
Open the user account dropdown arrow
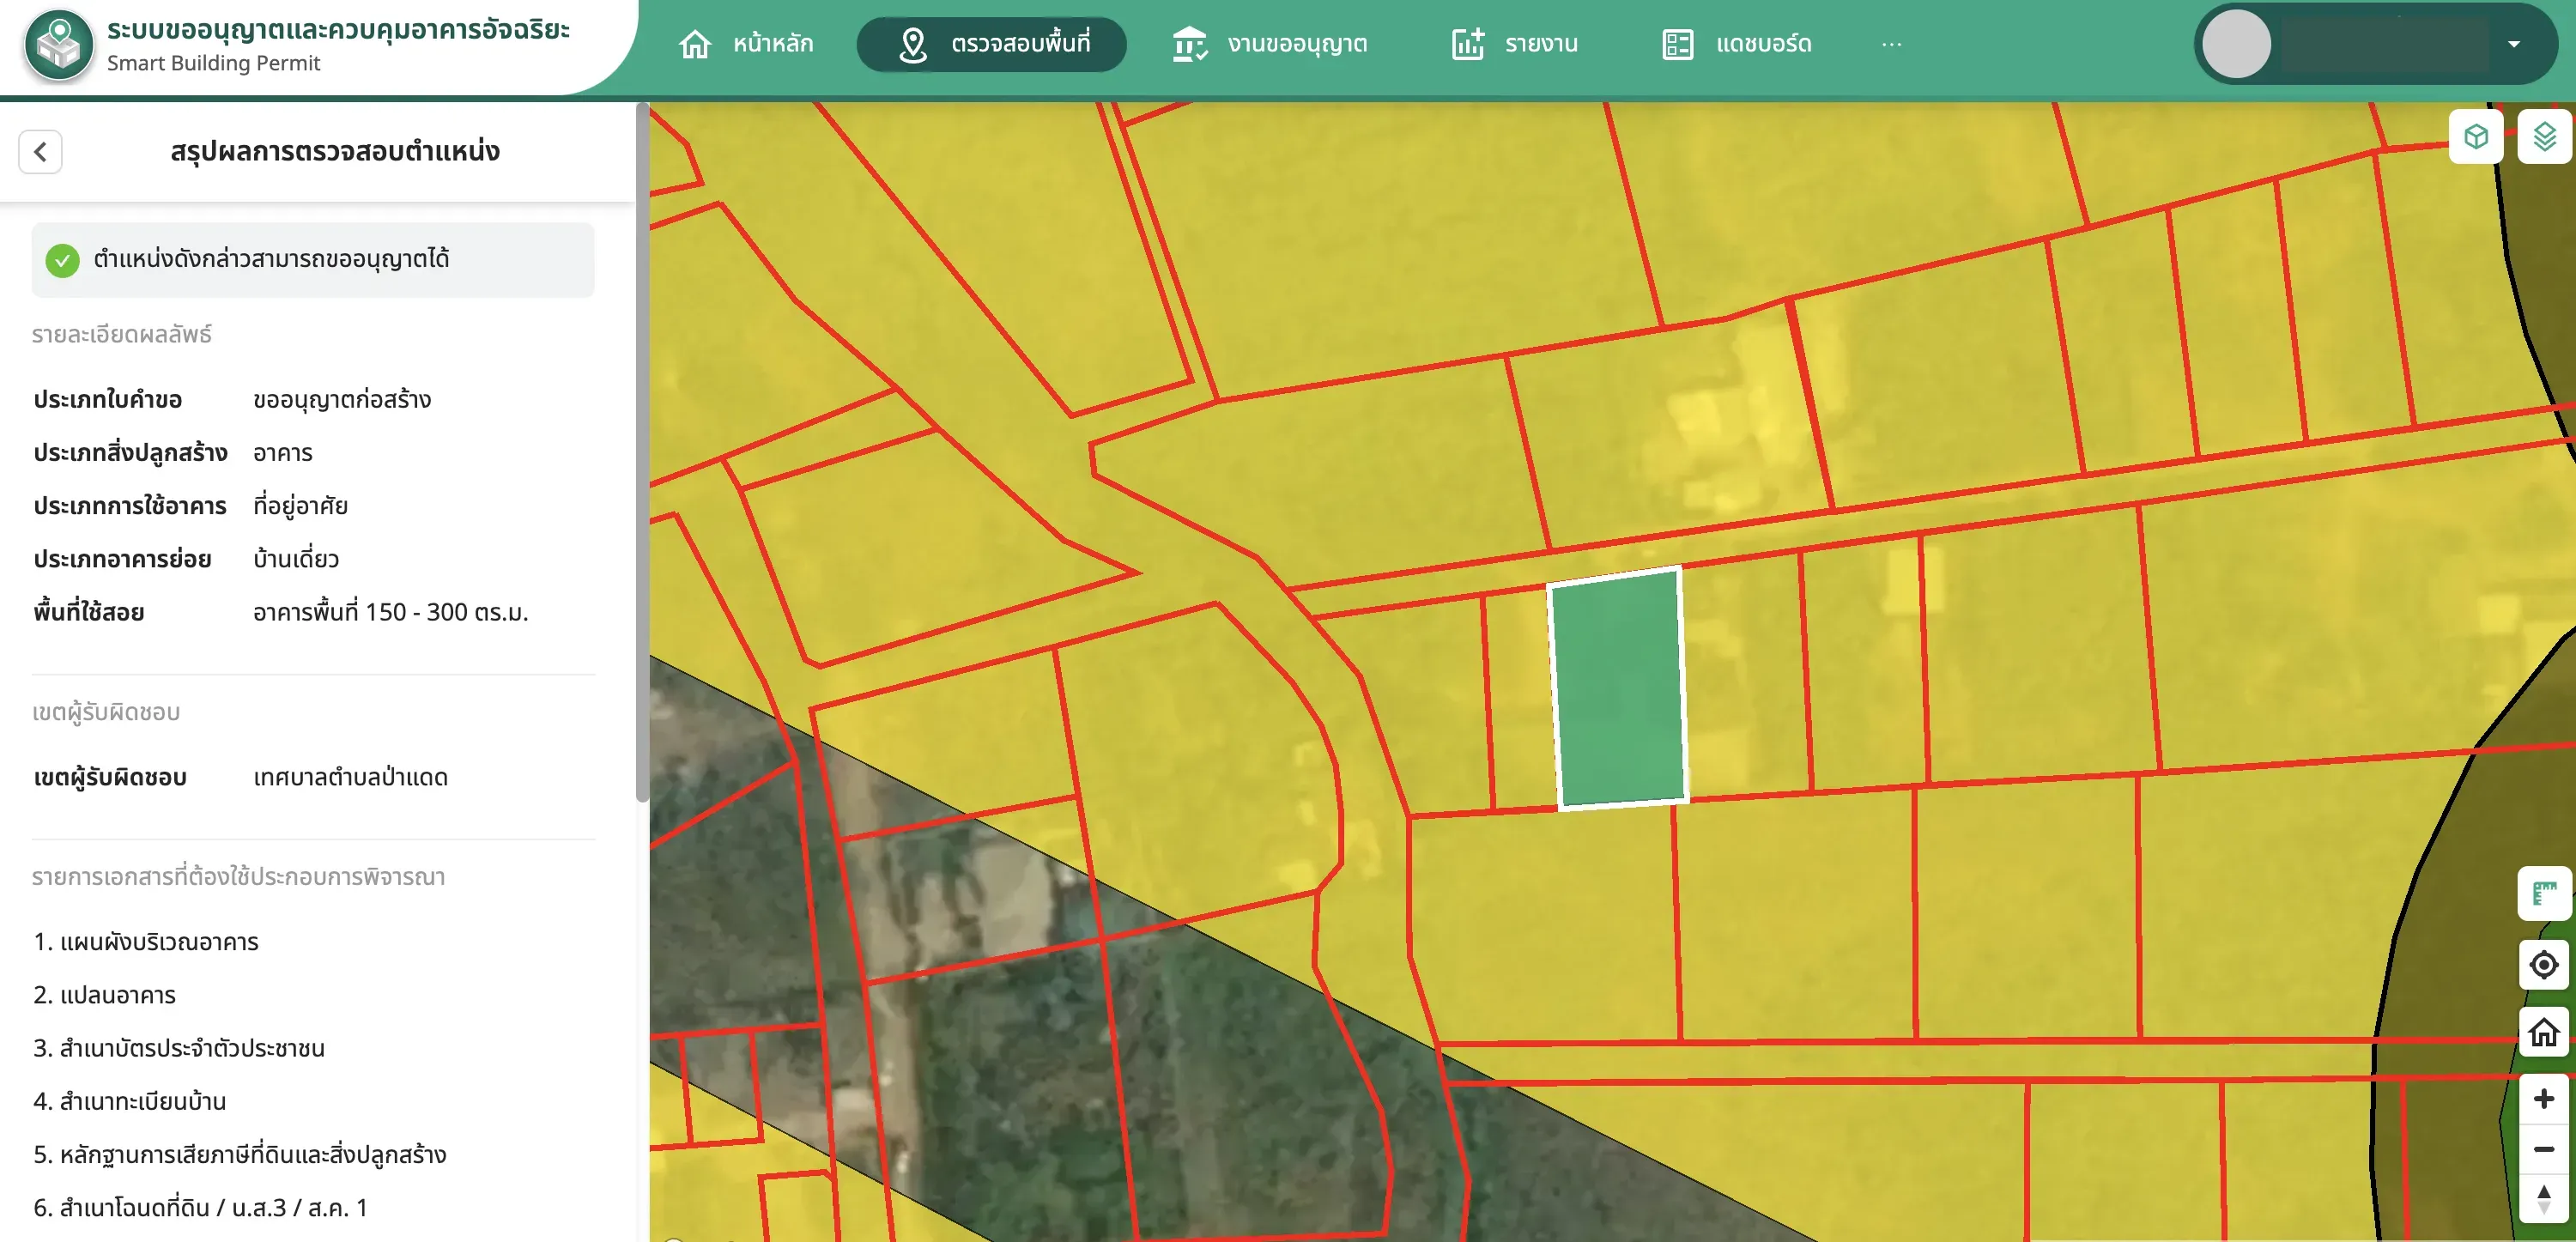coord(2513,44)
